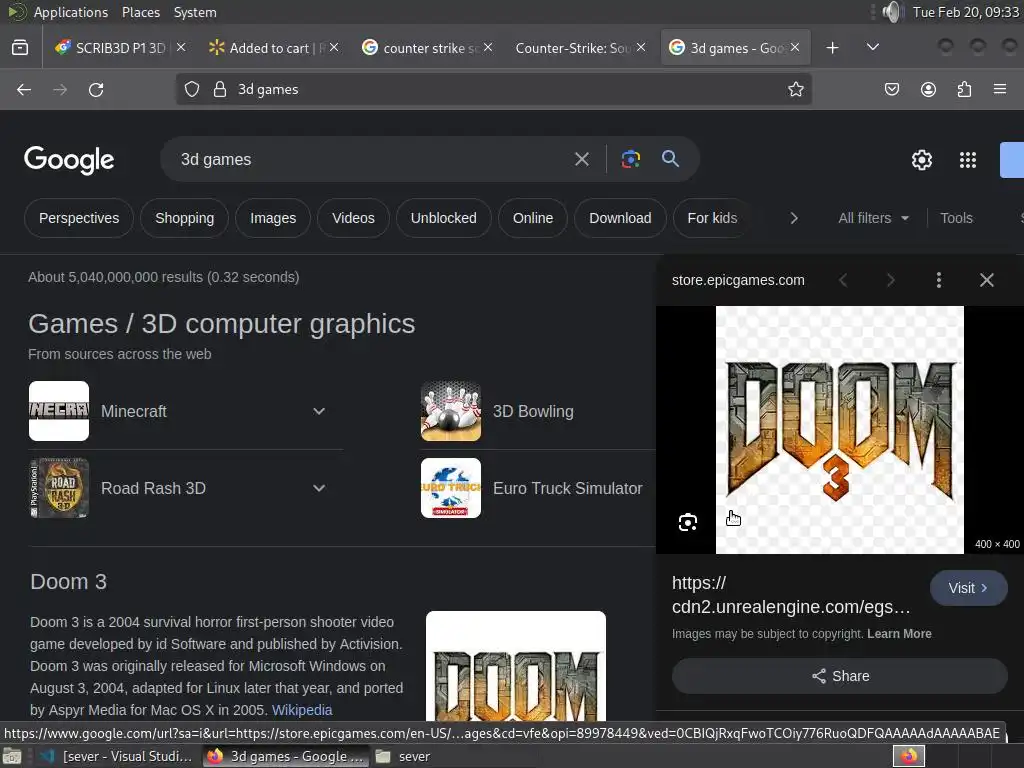Open Google quick settings gear

(921, 160)
